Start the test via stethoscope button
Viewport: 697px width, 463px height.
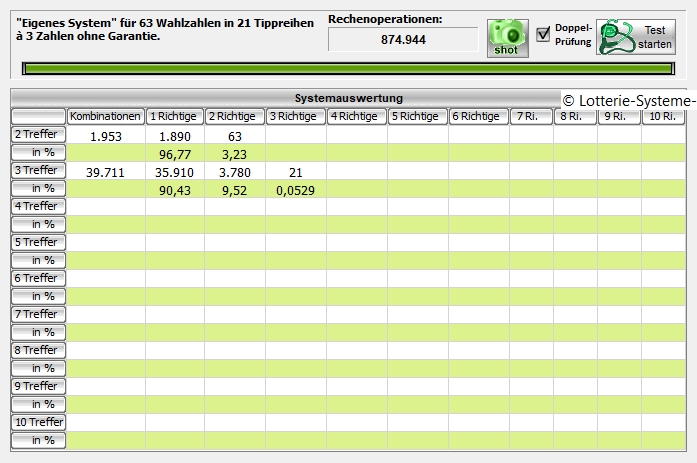point(636,37)
